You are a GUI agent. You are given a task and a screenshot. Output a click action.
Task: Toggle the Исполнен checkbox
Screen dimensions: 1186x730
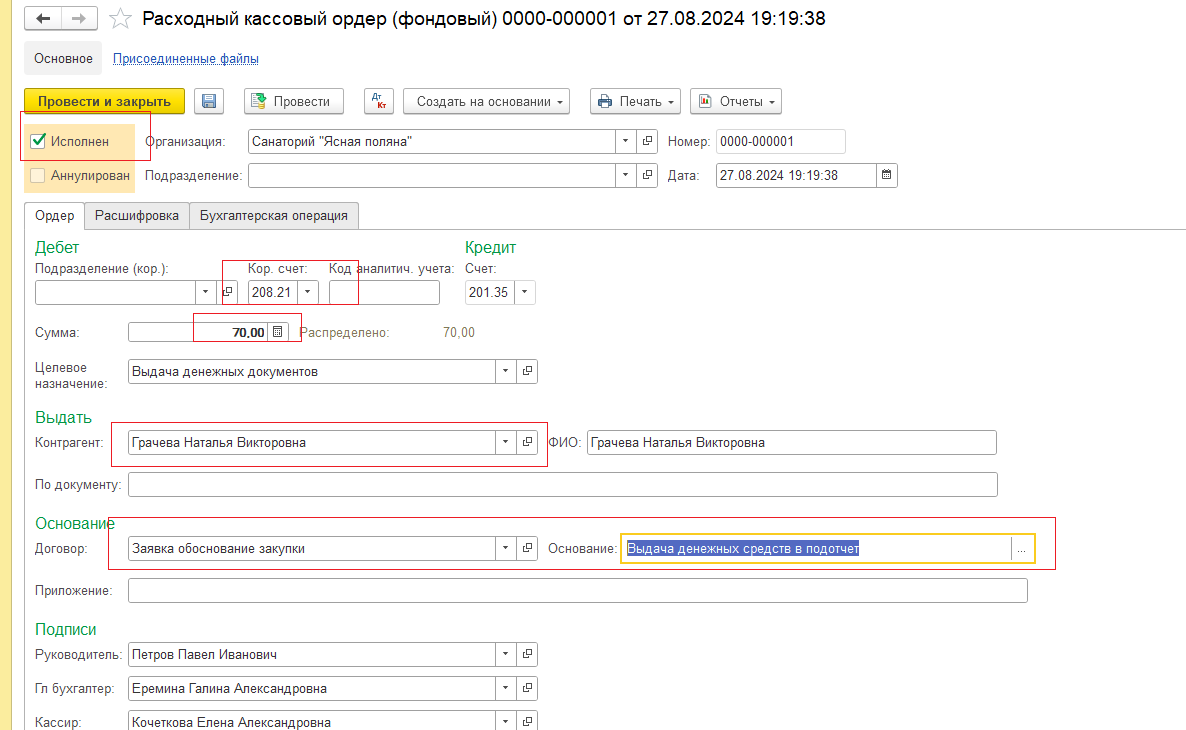(x=38, y=141)
